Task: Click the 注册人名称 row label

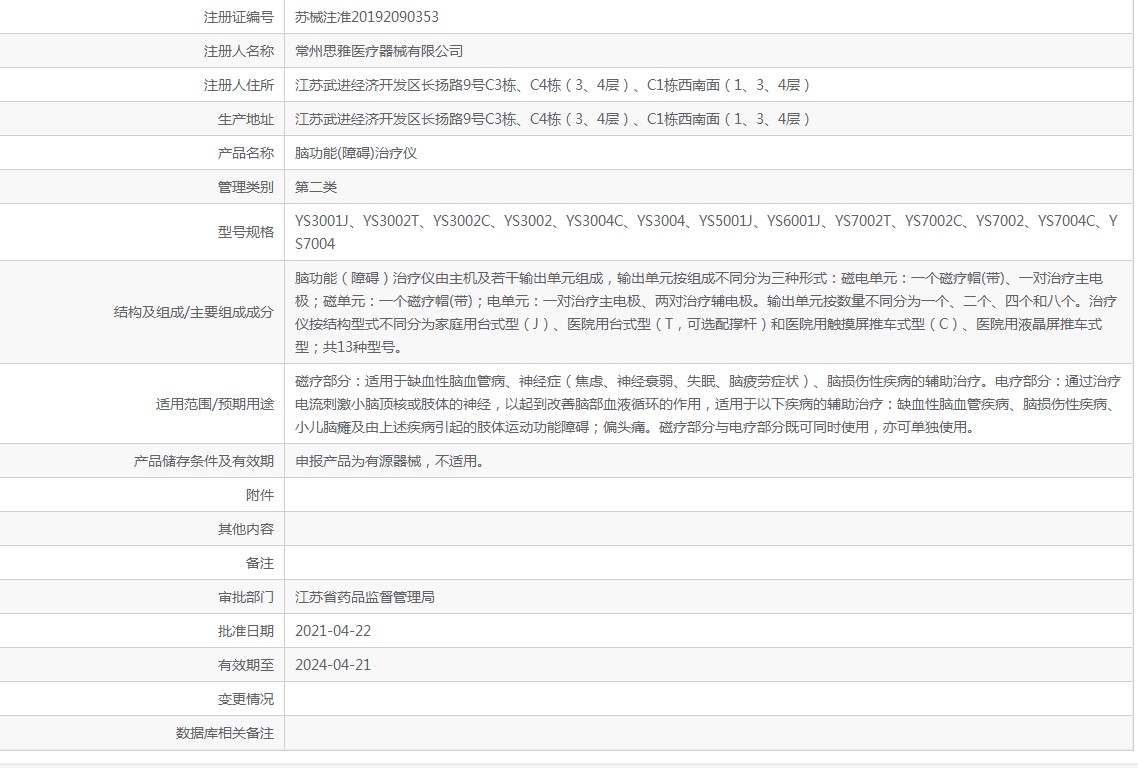Action: [x=238, y=51]
